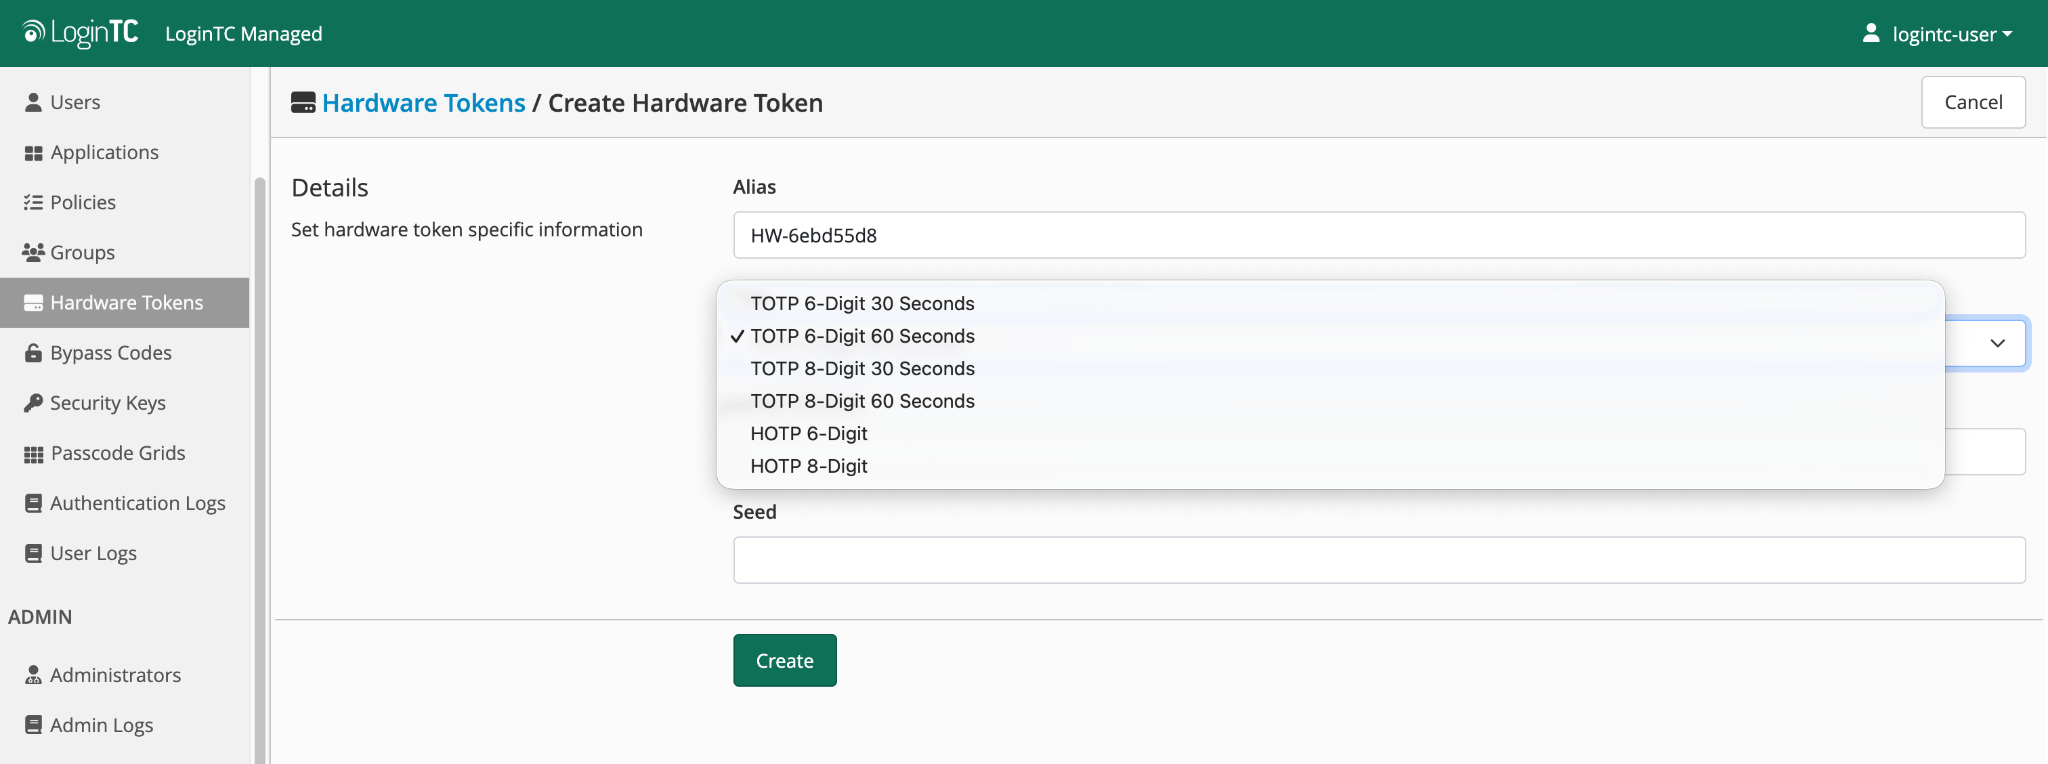Focus the Alias input field

(x=1379, y=235)
